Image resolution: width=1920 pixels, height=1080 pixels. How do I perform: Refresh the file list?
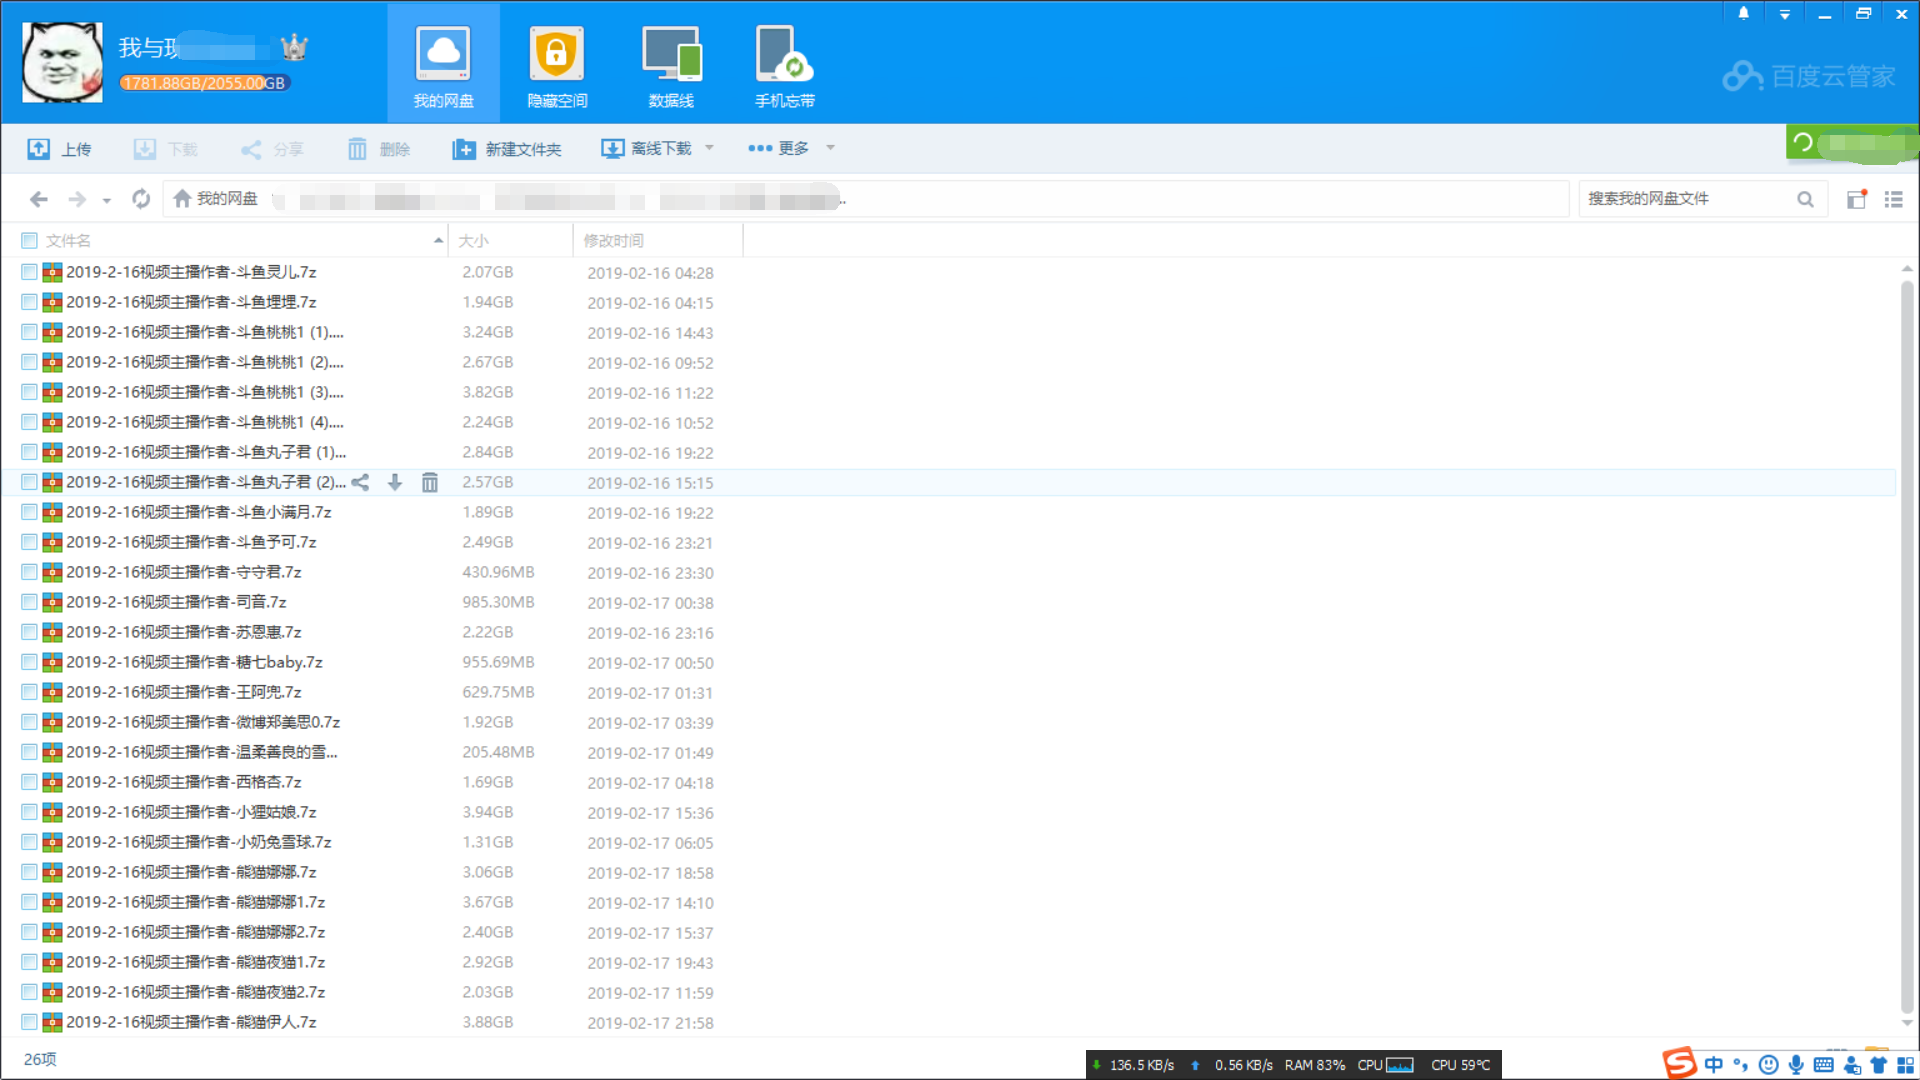click(x=141, y=199)
